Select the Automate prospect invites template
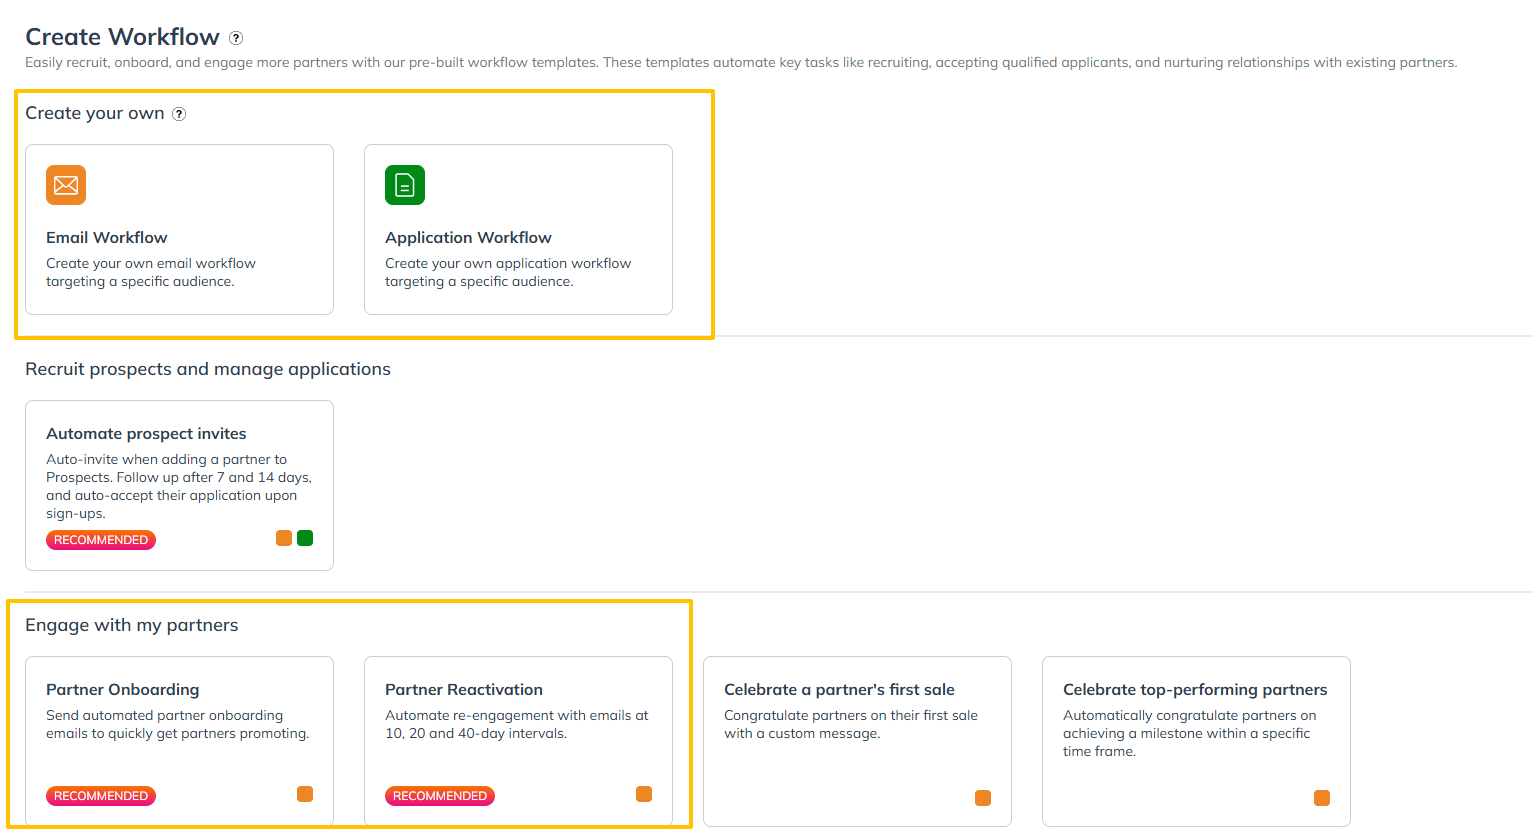 (146, 433)
